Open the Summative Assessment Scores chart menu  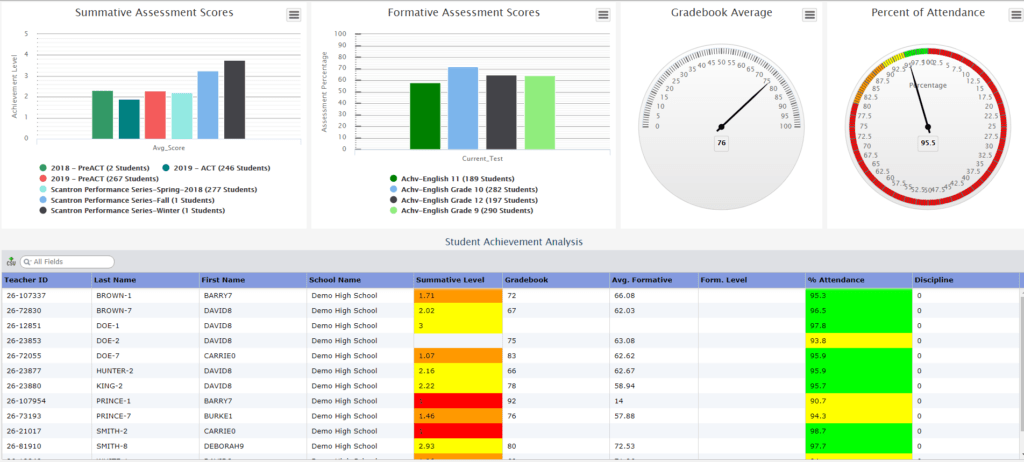pos(293,15)
